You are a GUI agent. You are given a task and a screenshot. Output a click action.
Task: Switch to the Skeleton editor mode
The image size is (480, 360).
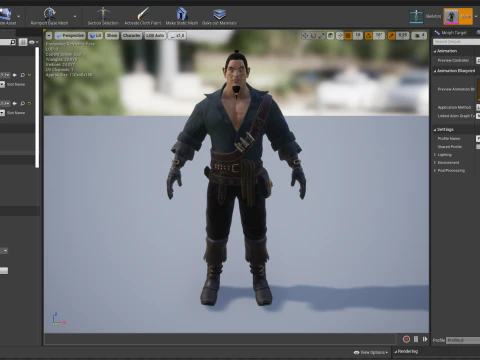[425, 16]
